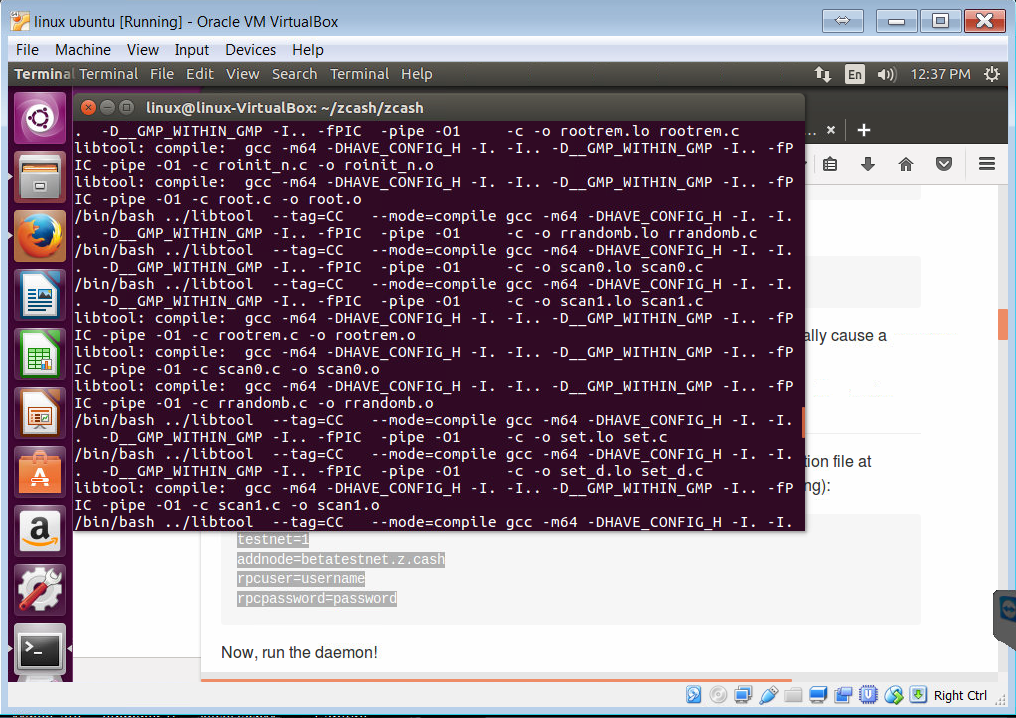Click VirtualBox display monitor indicator

coord(818,695)
